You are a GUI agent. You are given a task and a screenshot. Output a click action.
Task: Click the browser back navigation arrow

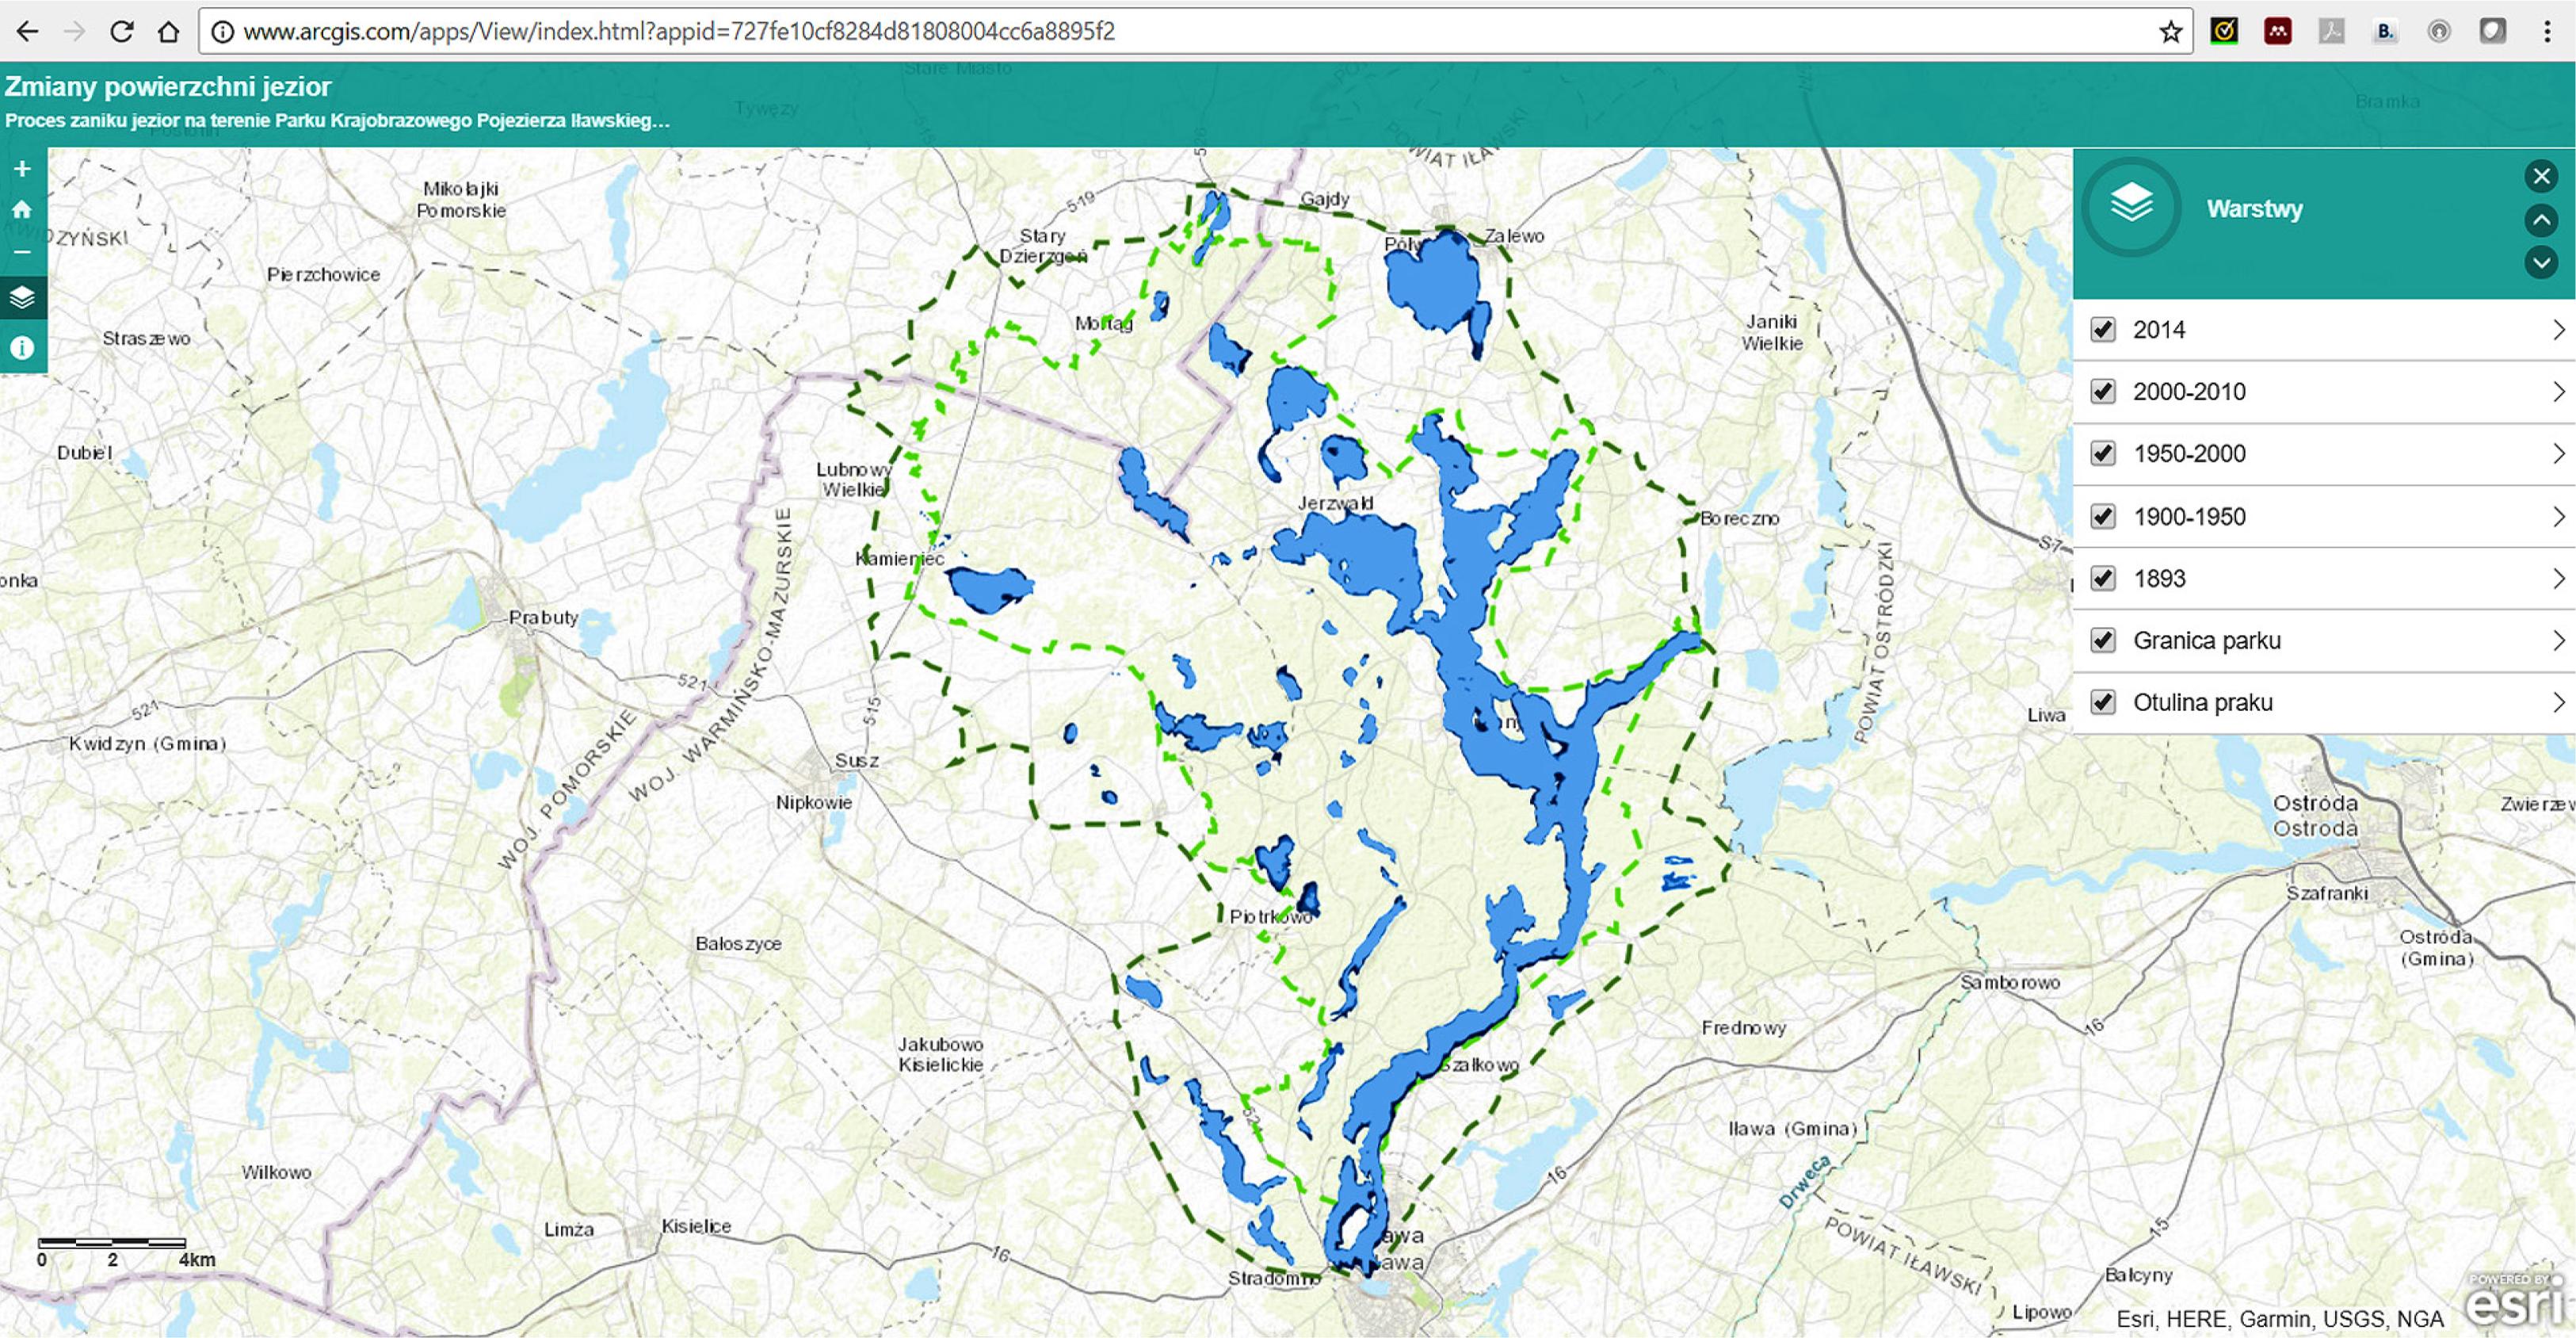click(28, 31)
